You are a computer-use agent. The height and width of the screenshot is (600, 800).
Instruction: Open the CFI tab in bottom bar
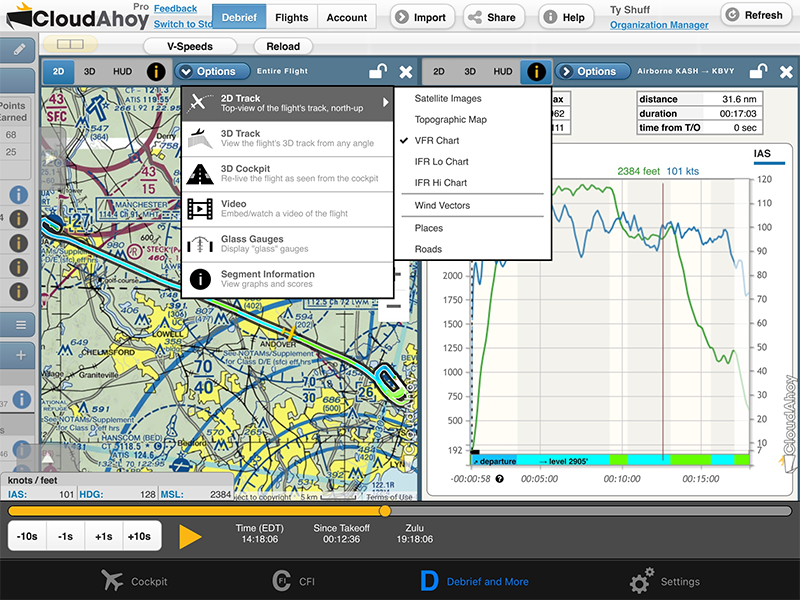click(293, 581)
